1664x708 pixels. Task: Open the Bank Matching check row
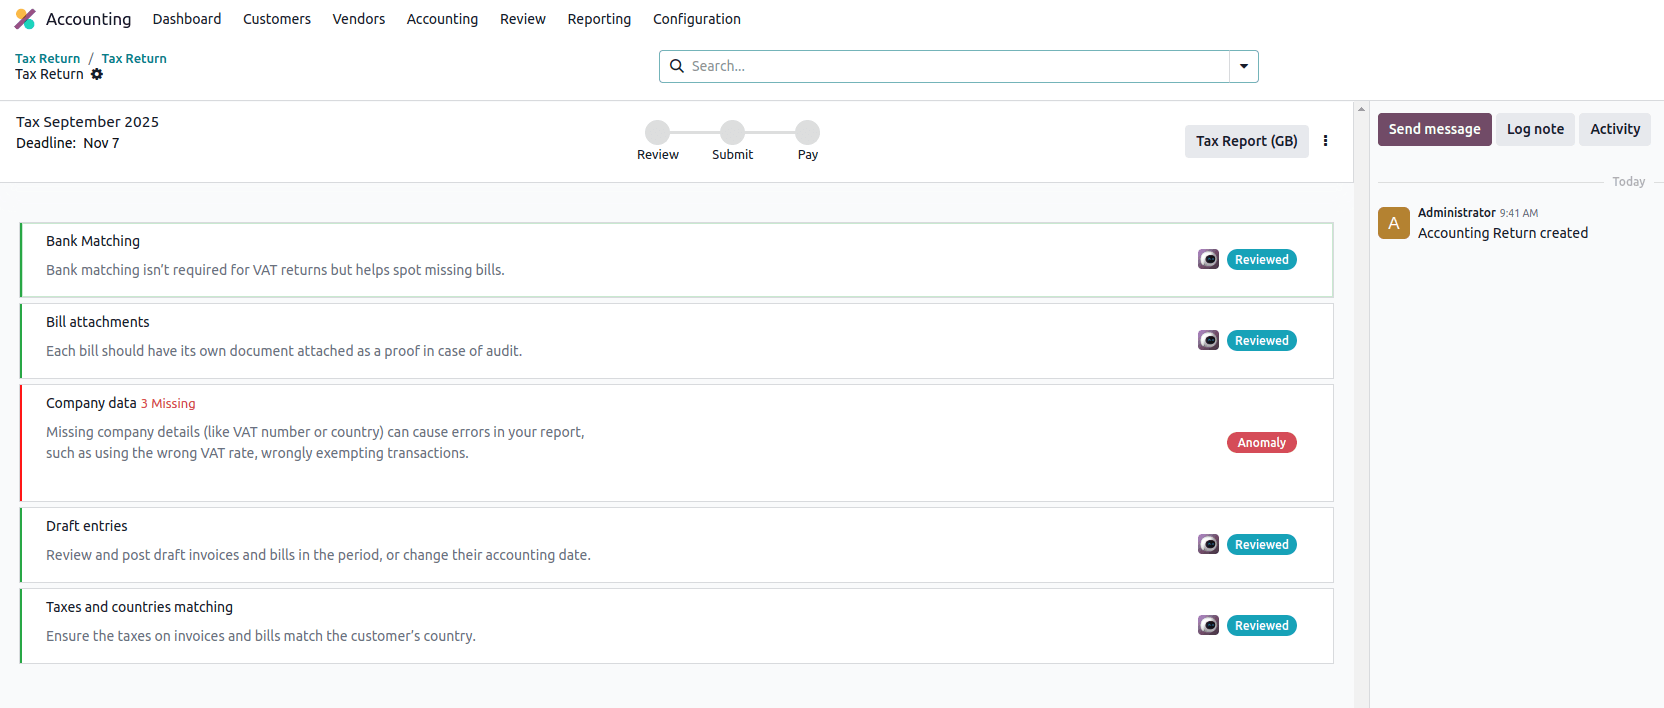[677, 260]
